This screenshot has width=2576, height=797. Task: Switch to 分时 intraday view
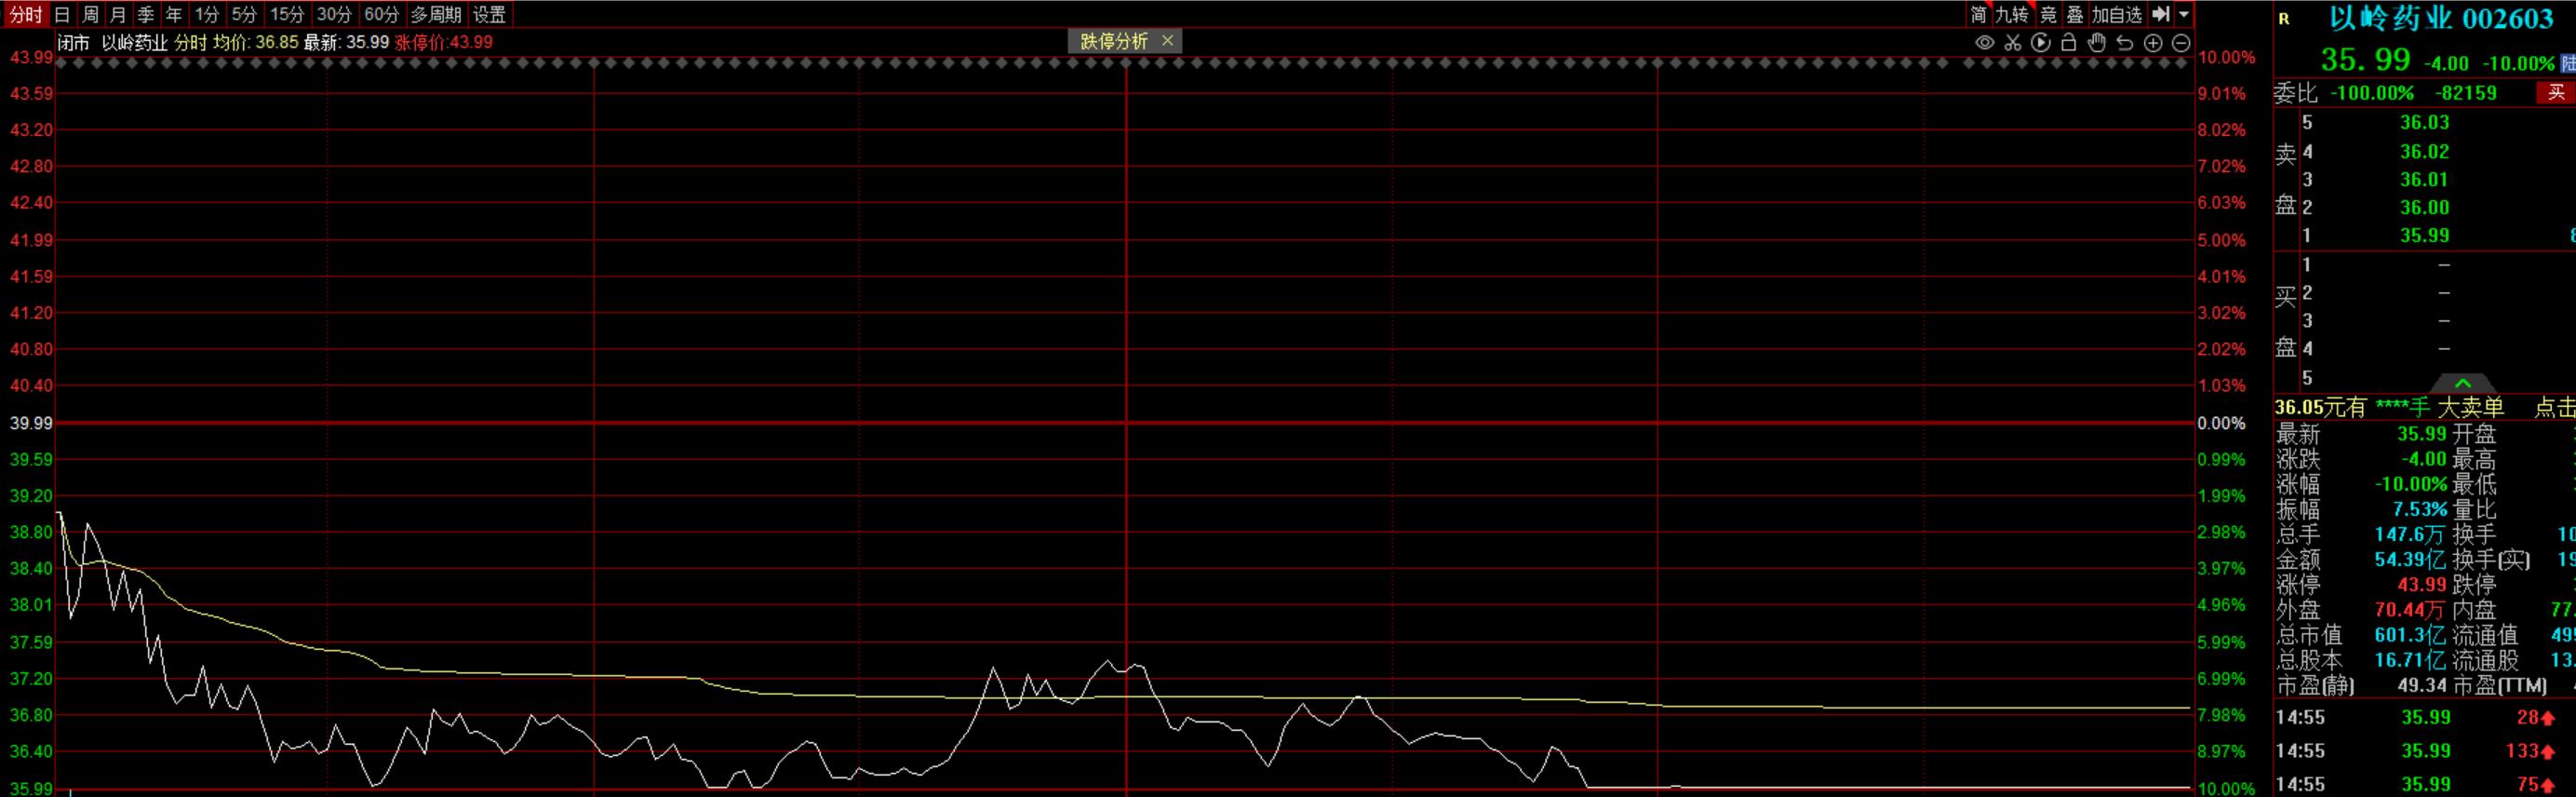(26, 14)
